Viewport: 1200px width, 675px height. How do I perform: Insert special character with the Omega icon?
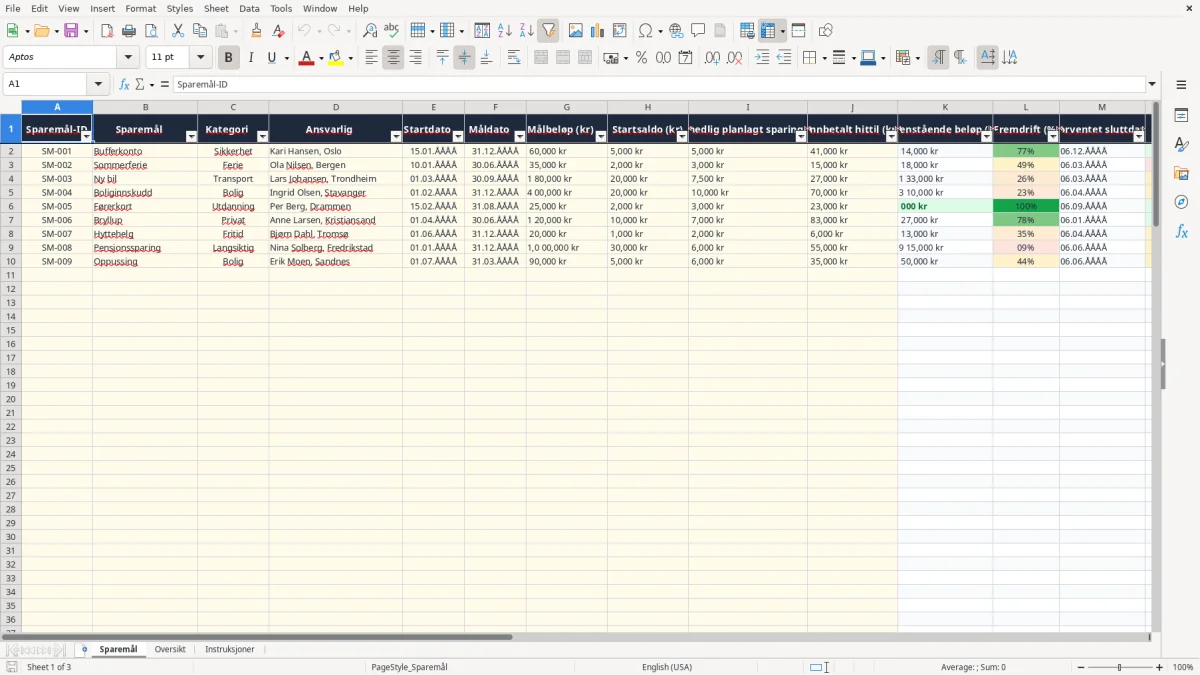coord(645,31)
